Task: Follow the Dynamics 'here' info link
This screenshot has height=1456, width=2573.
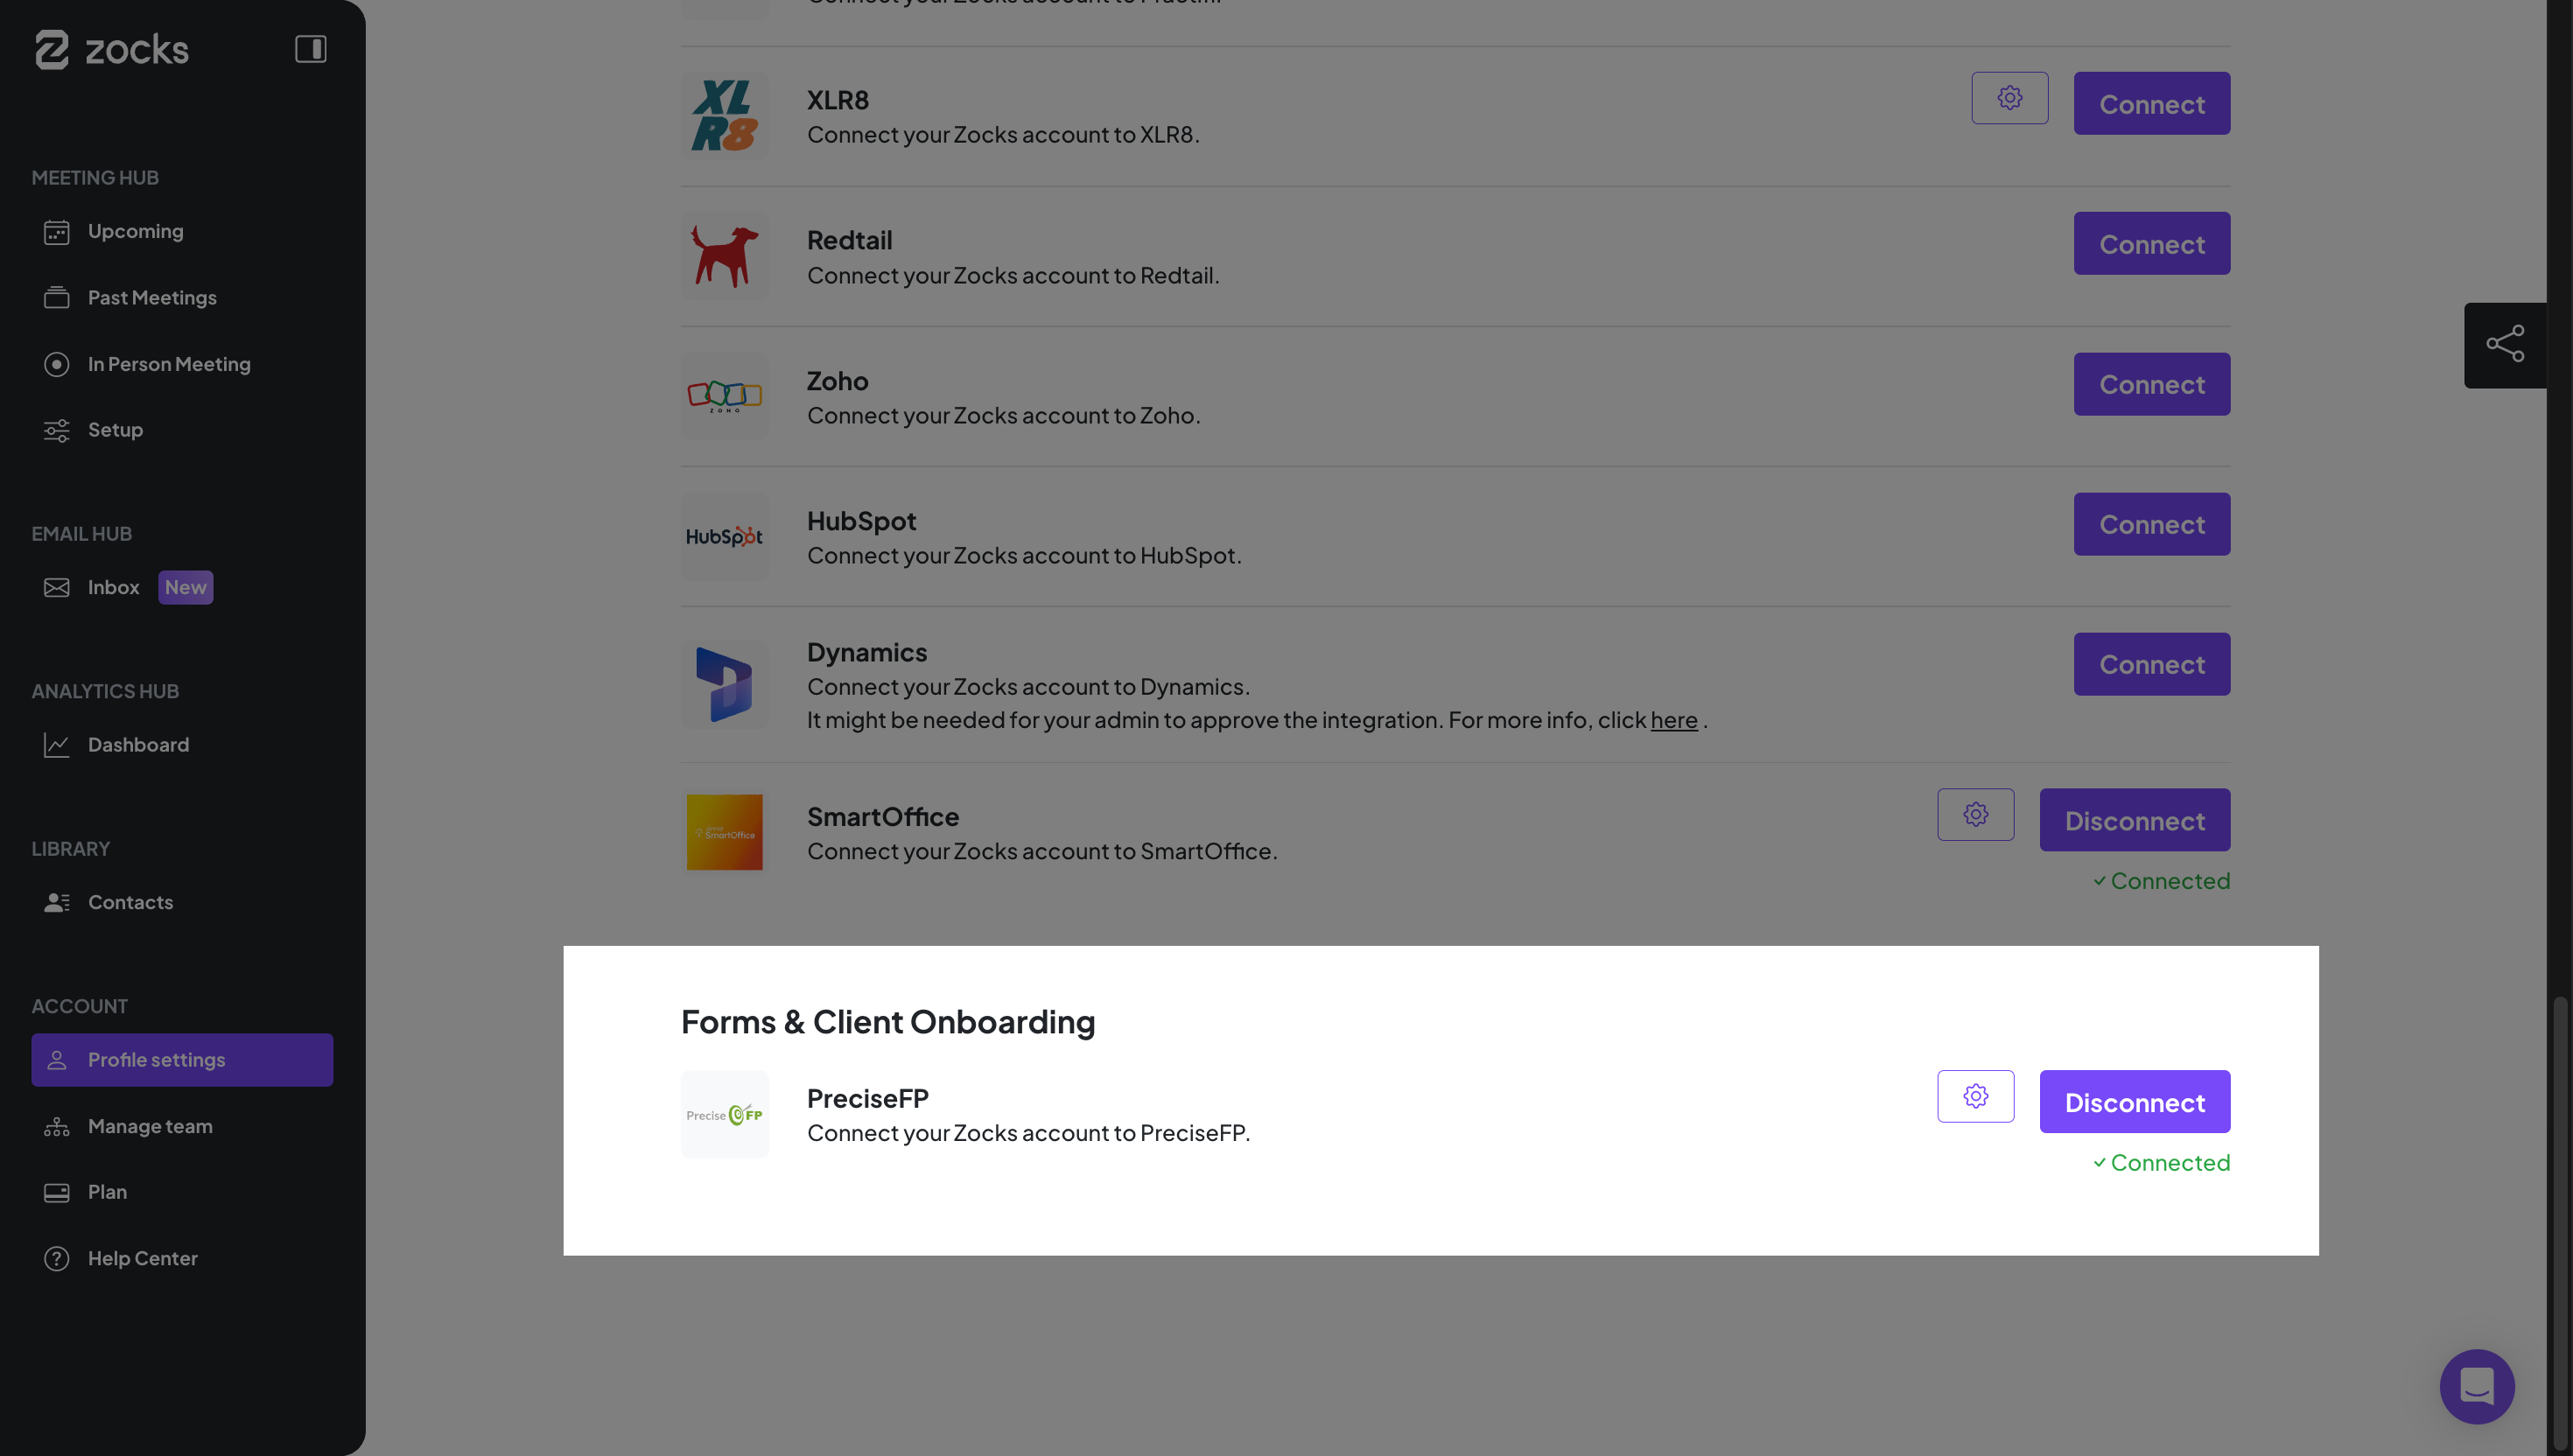Action: click(x=1673, y=720)
